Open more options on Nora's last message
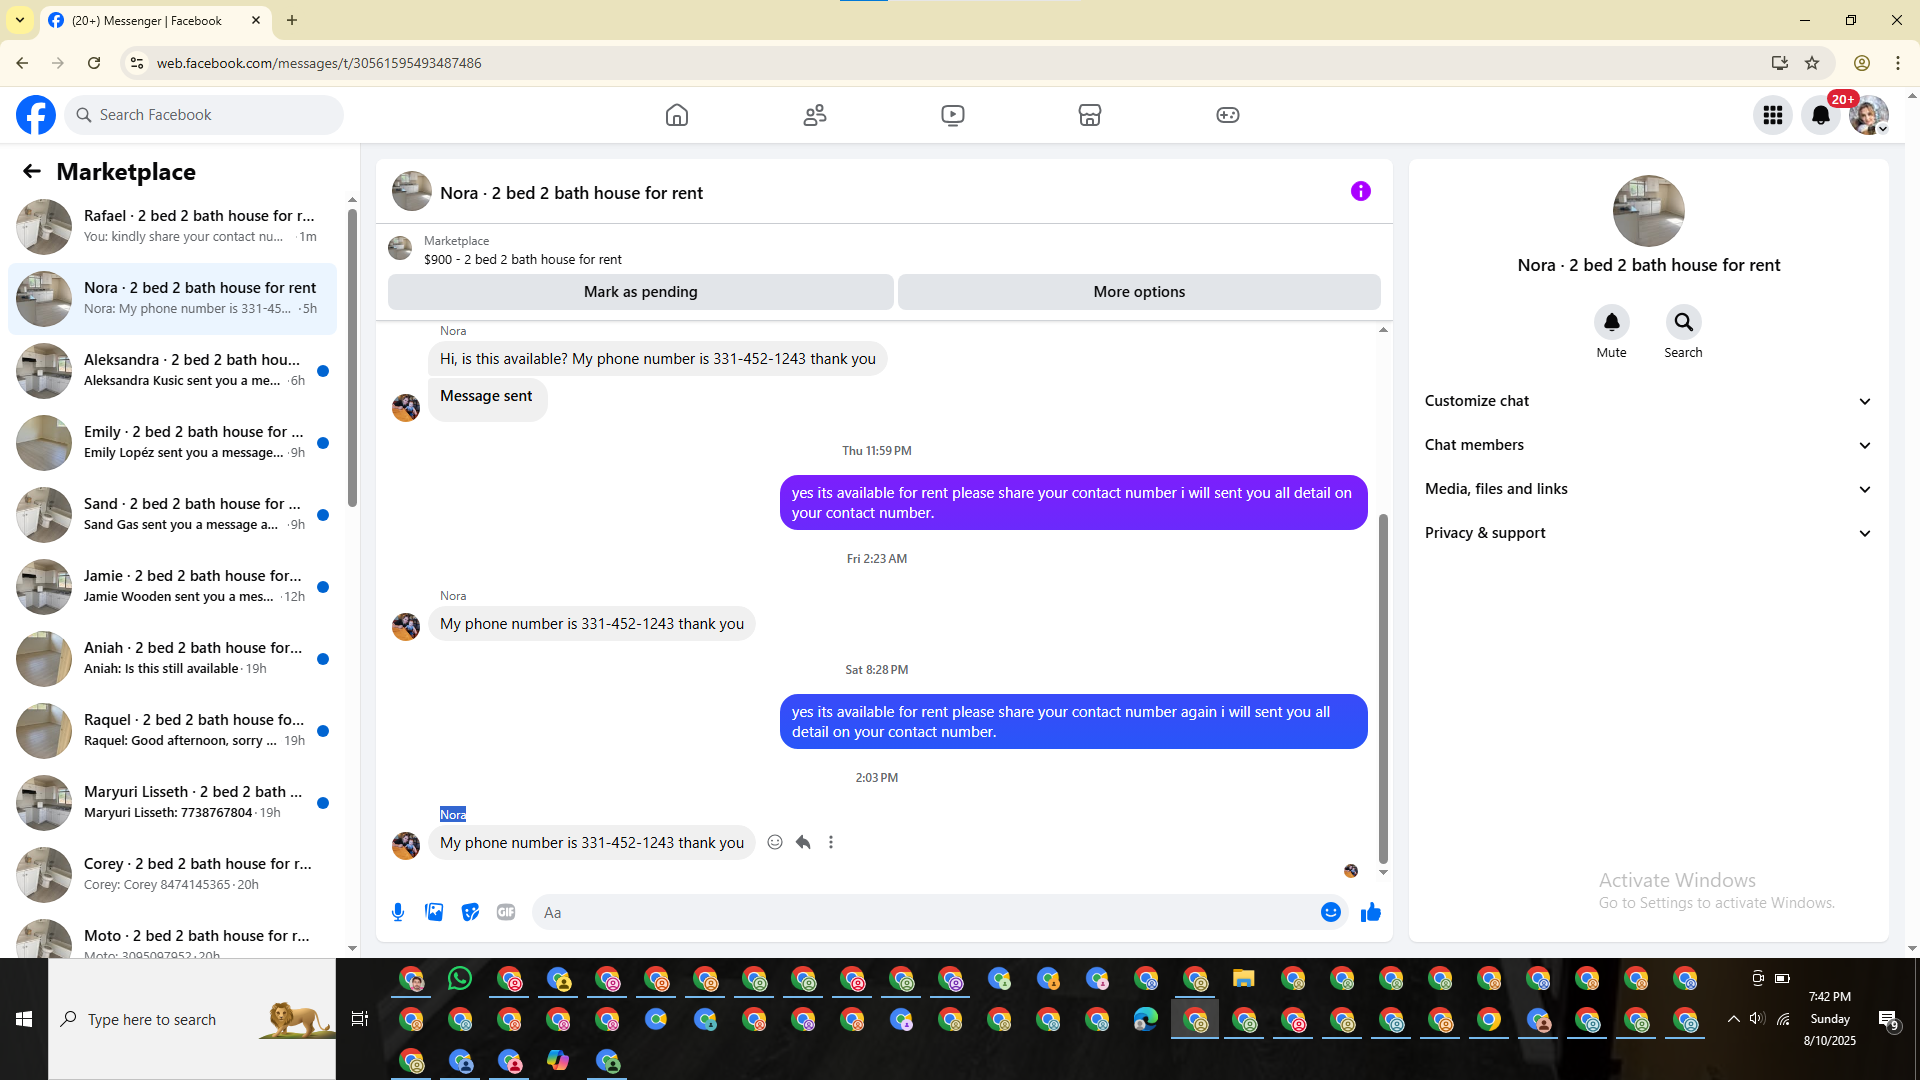 tap(831, 842)
